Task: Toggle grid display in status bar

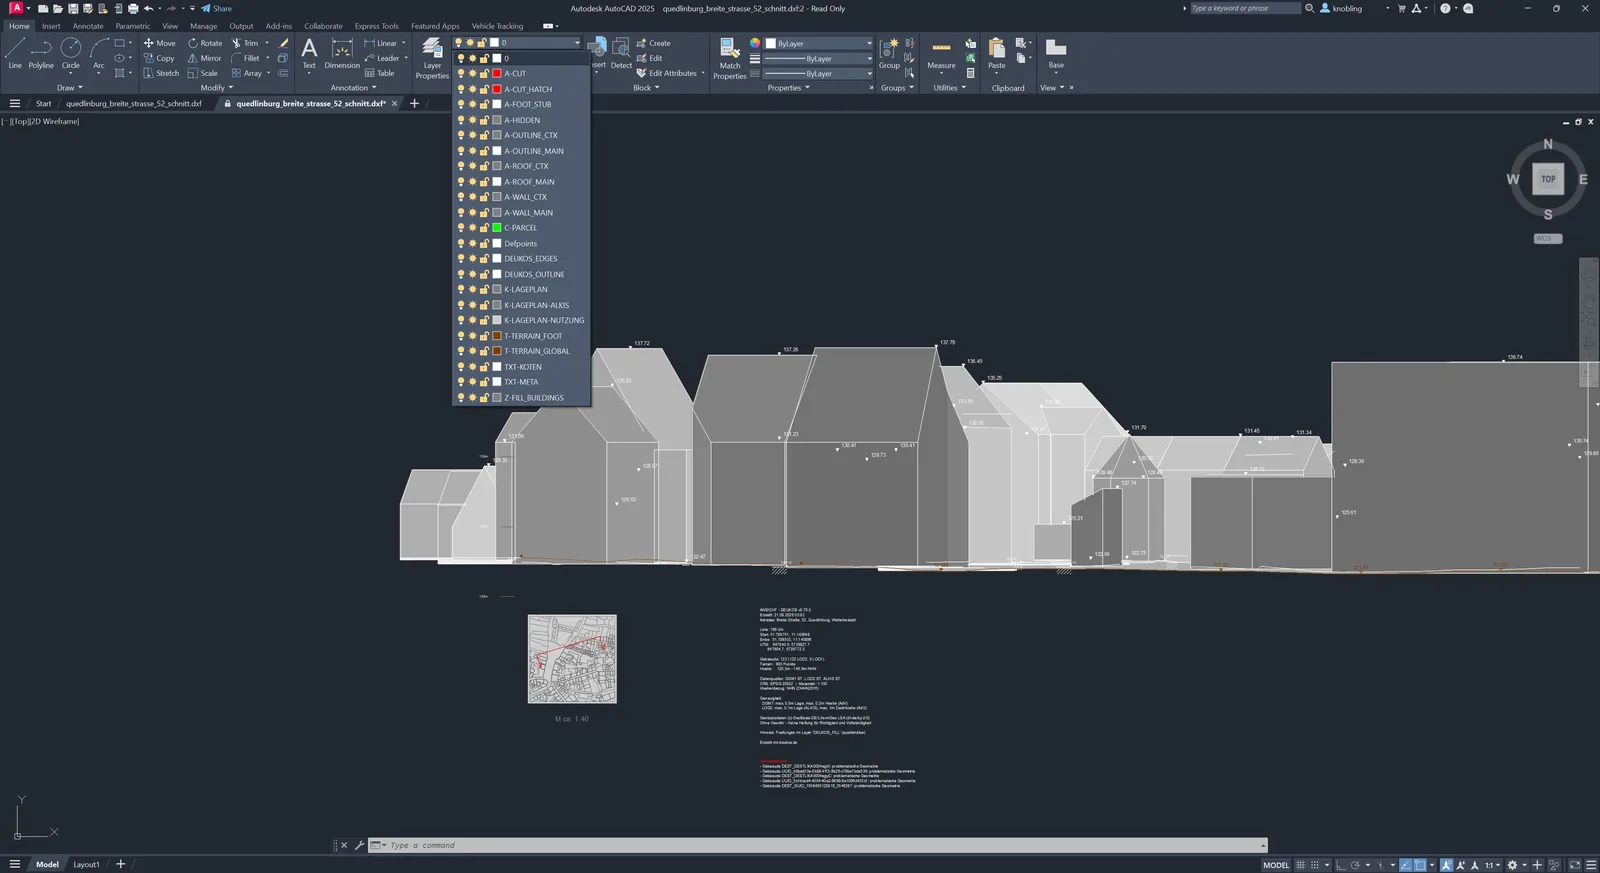Action: [x=1300, y=865]
